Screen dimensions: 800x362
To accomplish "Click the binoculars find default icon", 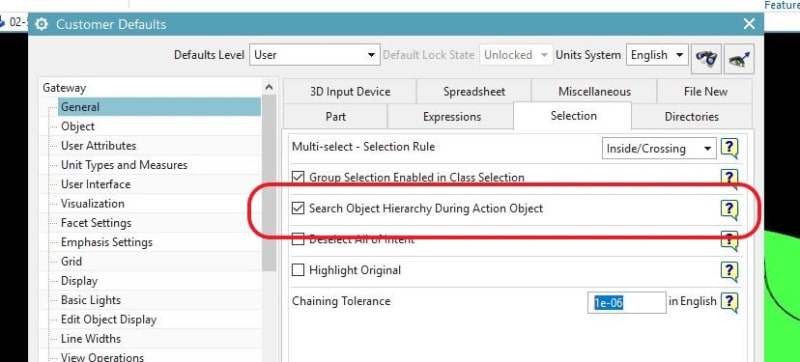I will [x=706, y=59].
